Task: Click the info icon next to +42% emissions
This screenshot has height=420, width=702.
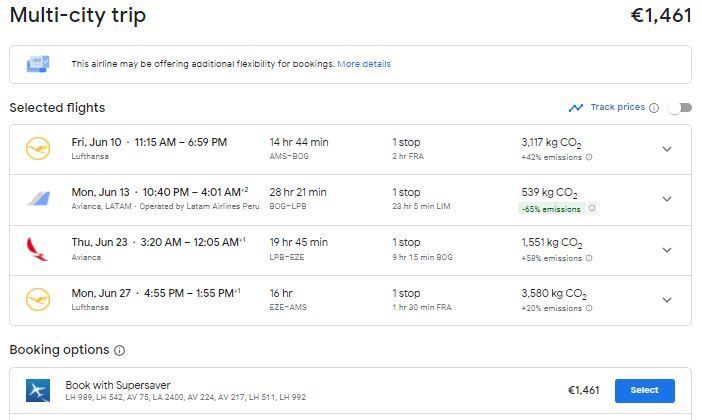Action: click(588, 157)
